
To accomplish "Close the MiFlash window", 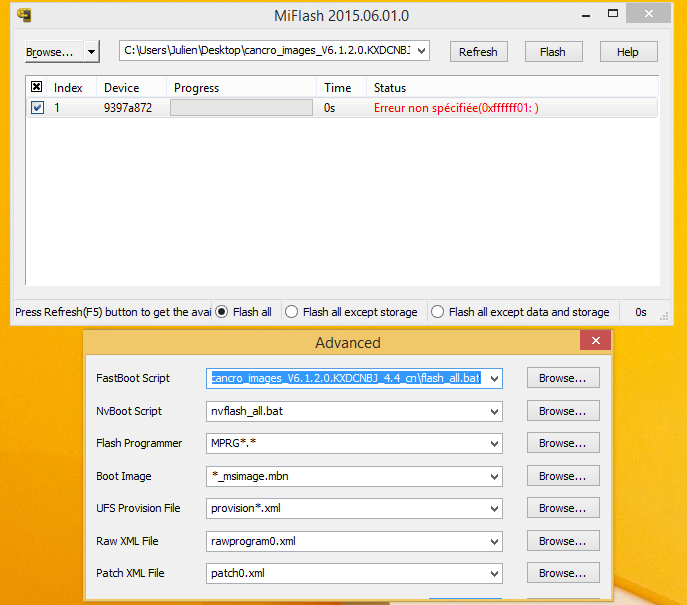I will point(648,14).
